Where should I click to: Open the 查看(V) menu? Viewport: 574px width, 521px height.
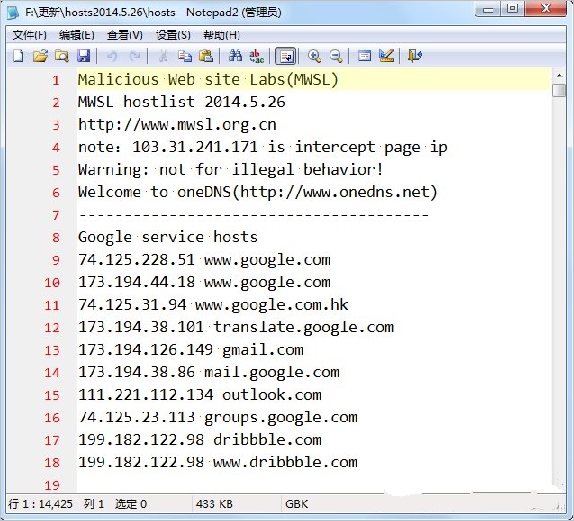(x=124, y=35)
